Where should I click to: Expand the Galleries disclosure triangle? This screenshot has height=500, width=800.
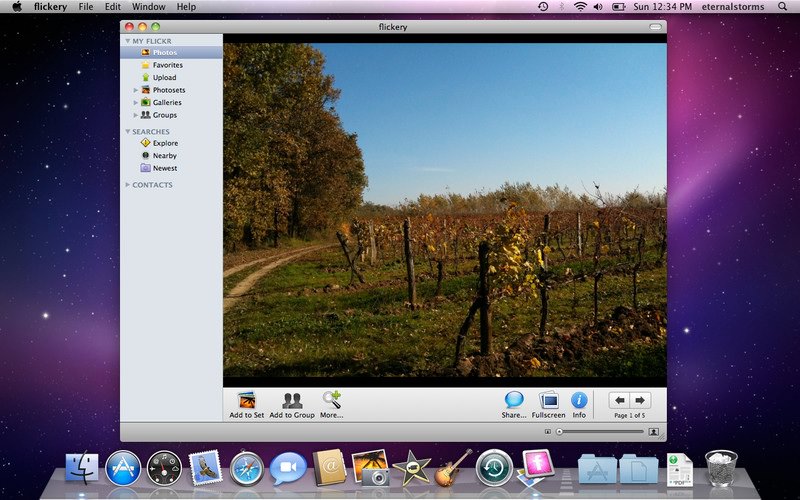click(x=136, y=103)
